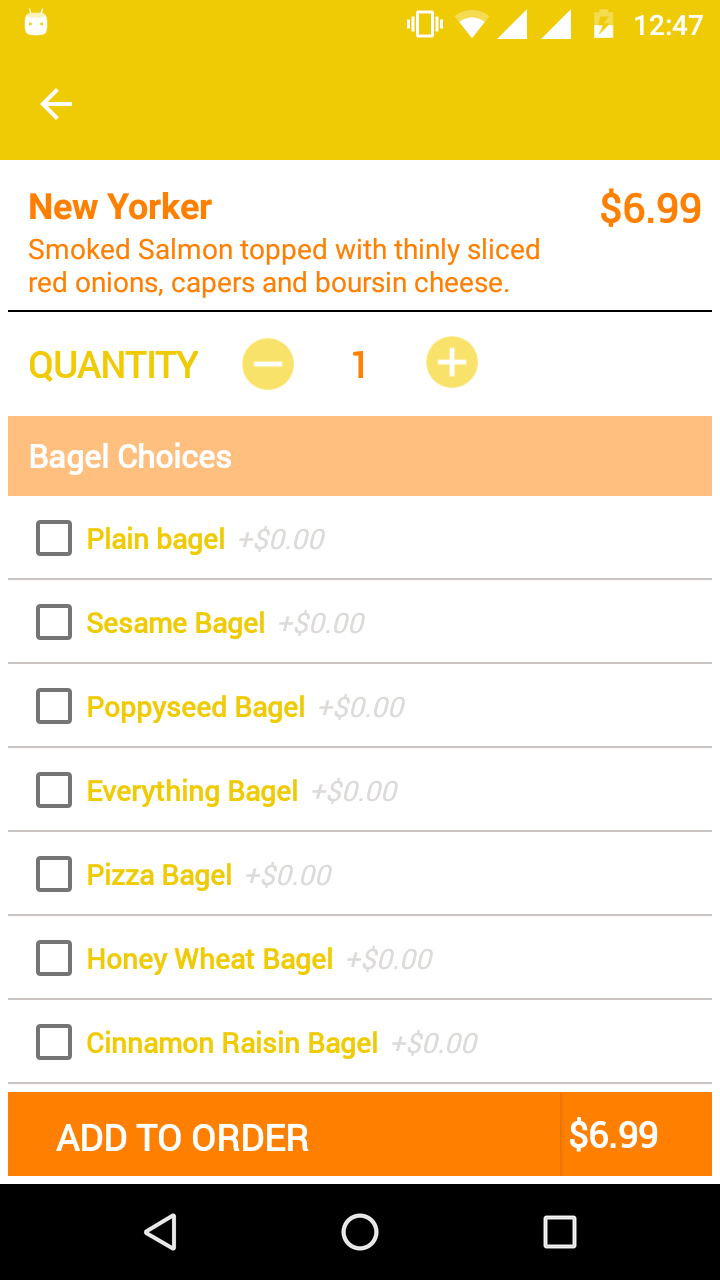Check the Plain bagel checkbox

[x=54, y=539]
